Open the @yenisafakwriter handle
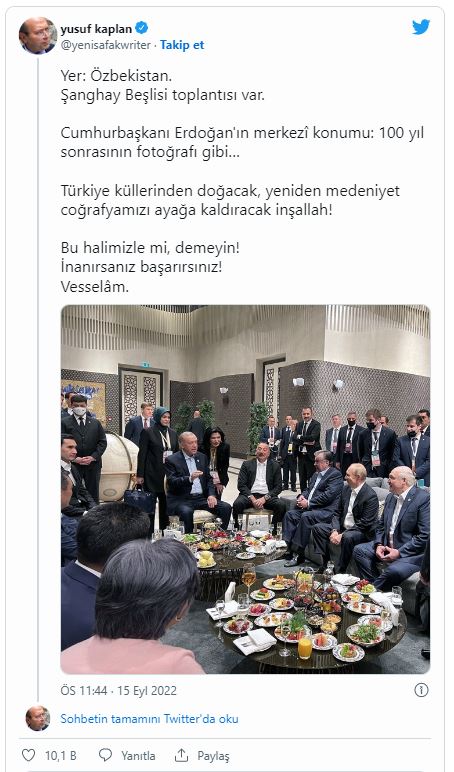 [105, 45]
